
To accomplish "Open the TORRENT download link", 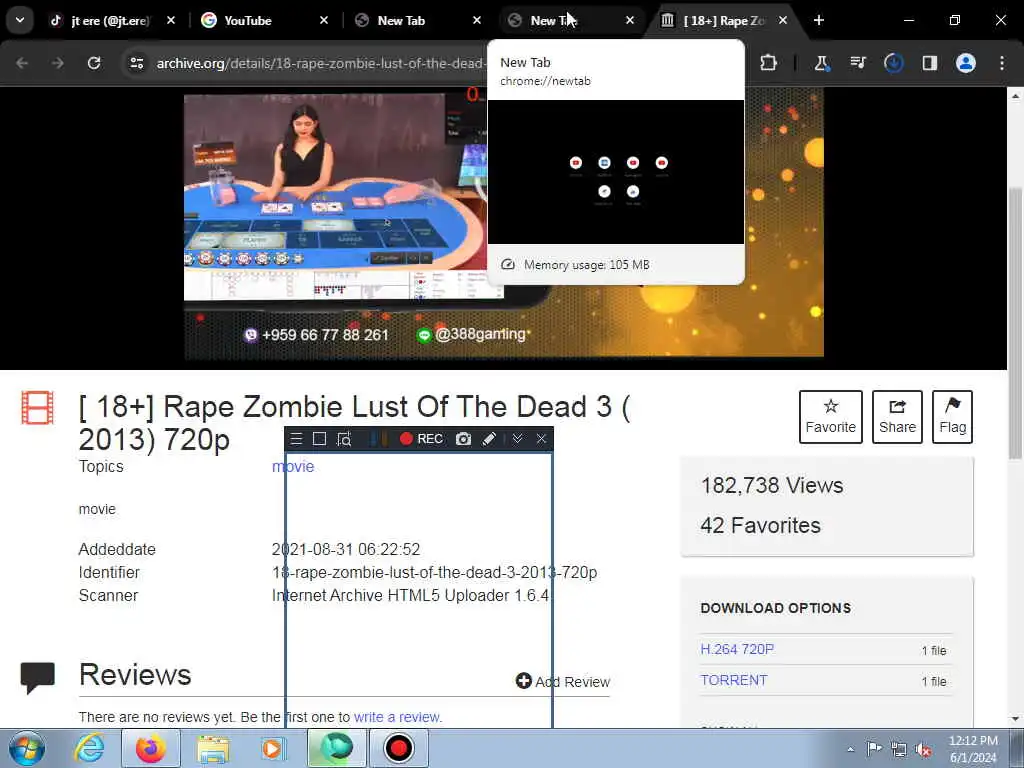I will coord(734,680).
